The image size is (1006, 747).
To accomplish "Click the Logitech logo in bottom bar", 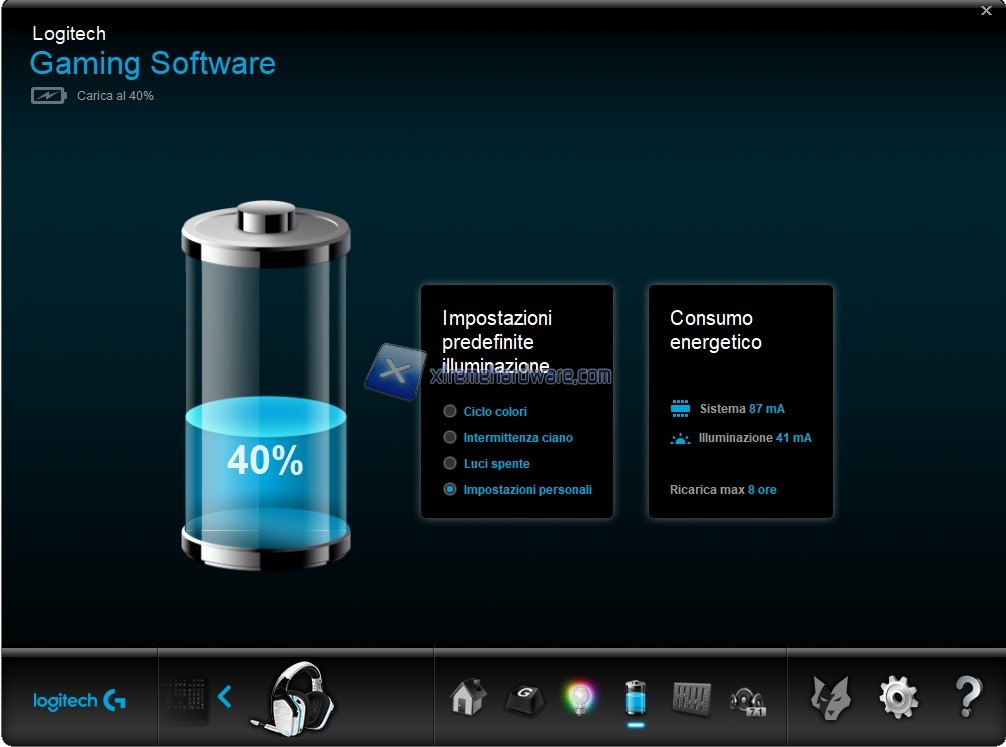I will 79,700.
